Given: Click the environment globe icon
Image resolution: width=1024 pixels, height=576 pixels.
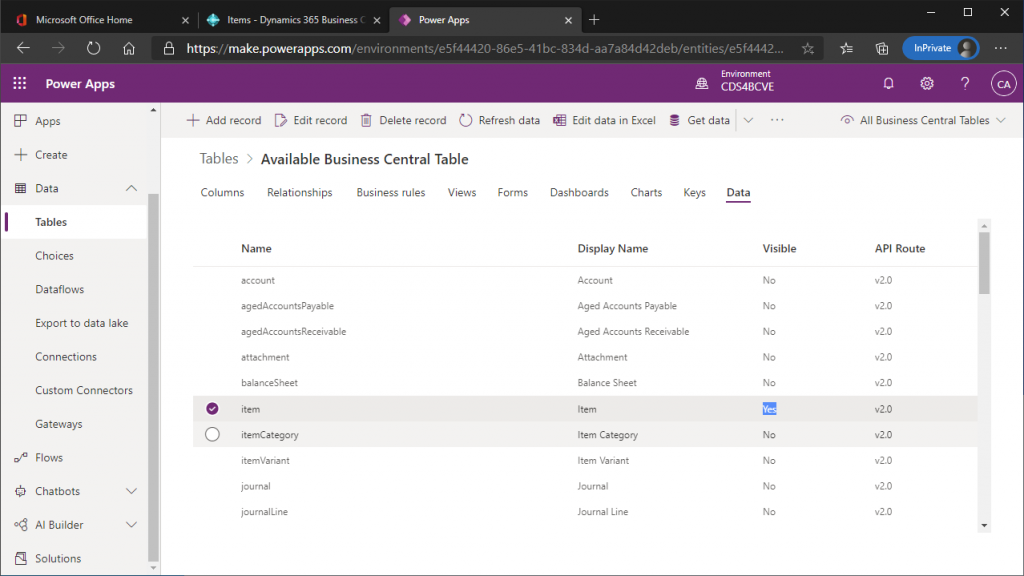Looking at the screenshot, I should point(701,84).
